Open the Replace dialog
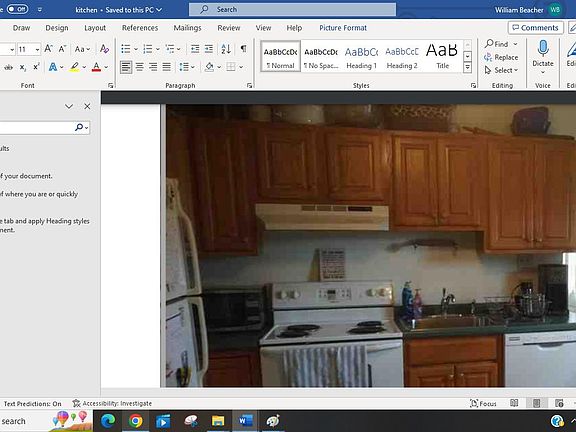This screenshot has height=432, width=576. [501, 57]
